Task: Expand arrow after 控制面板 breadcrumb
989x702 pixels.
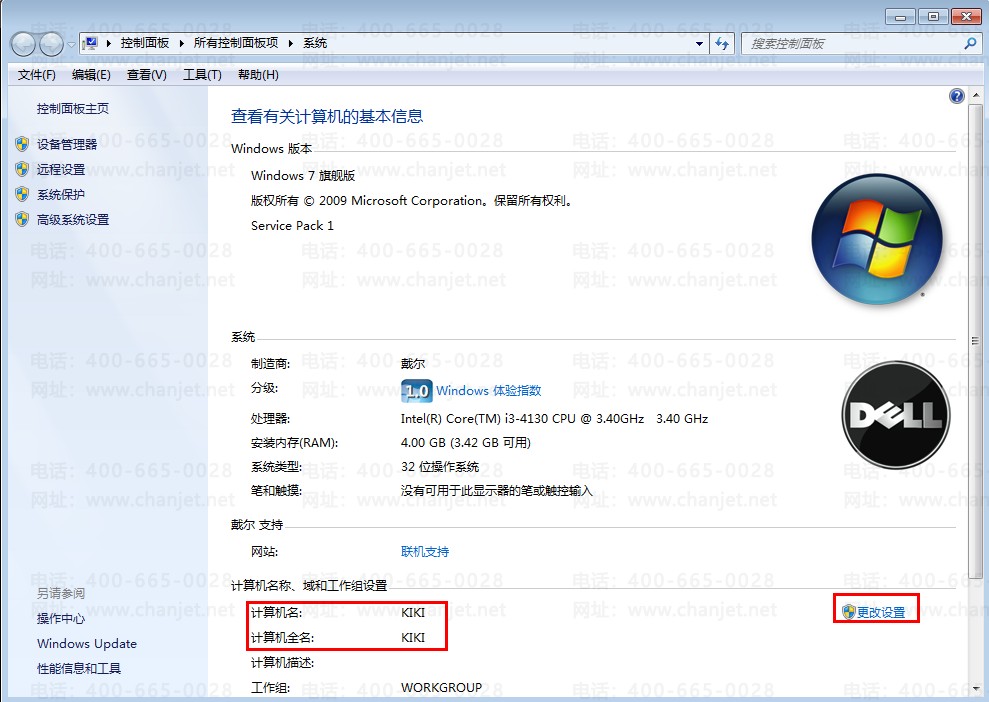Action: pos(182,43)
